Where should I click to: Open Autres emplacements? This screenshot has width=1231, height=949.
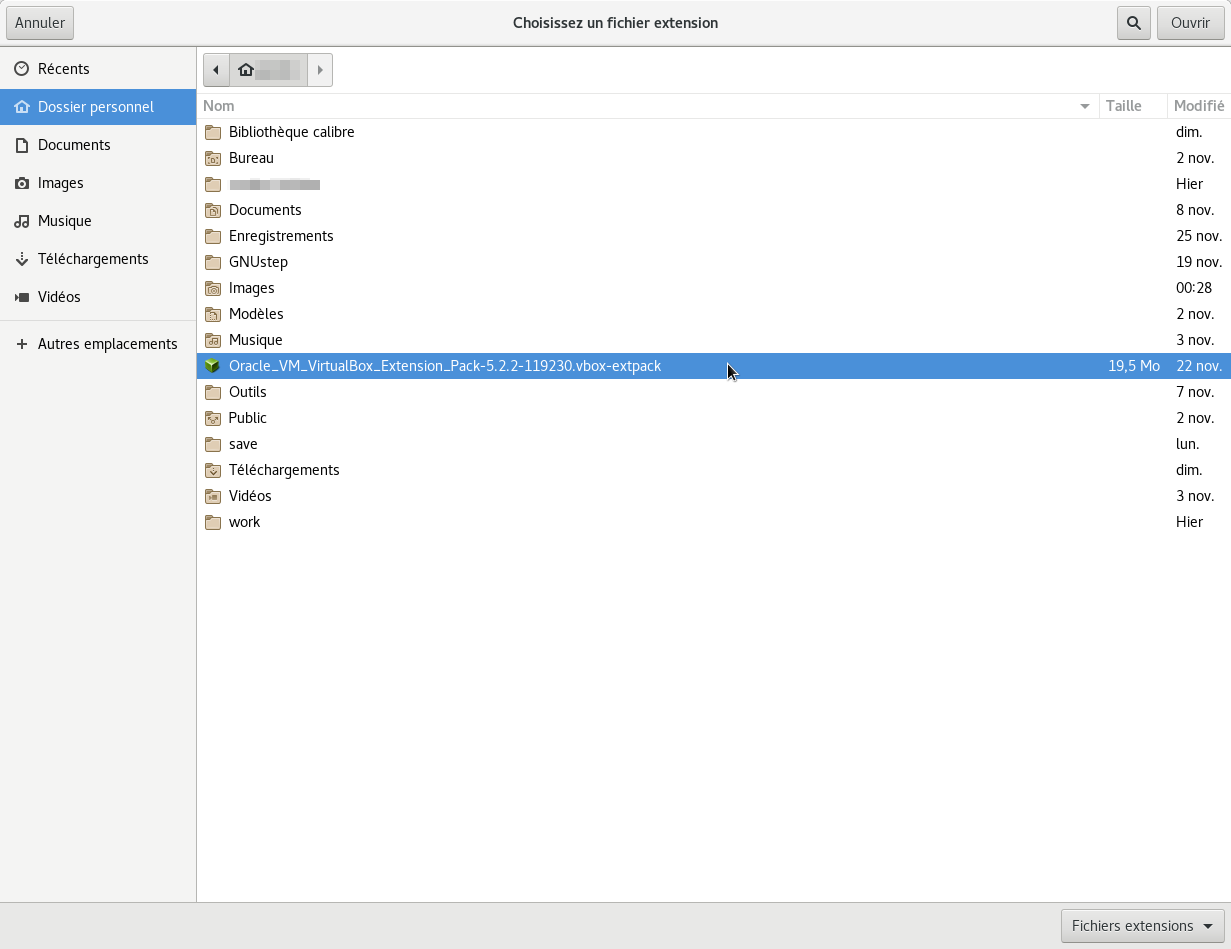[107, 344]
